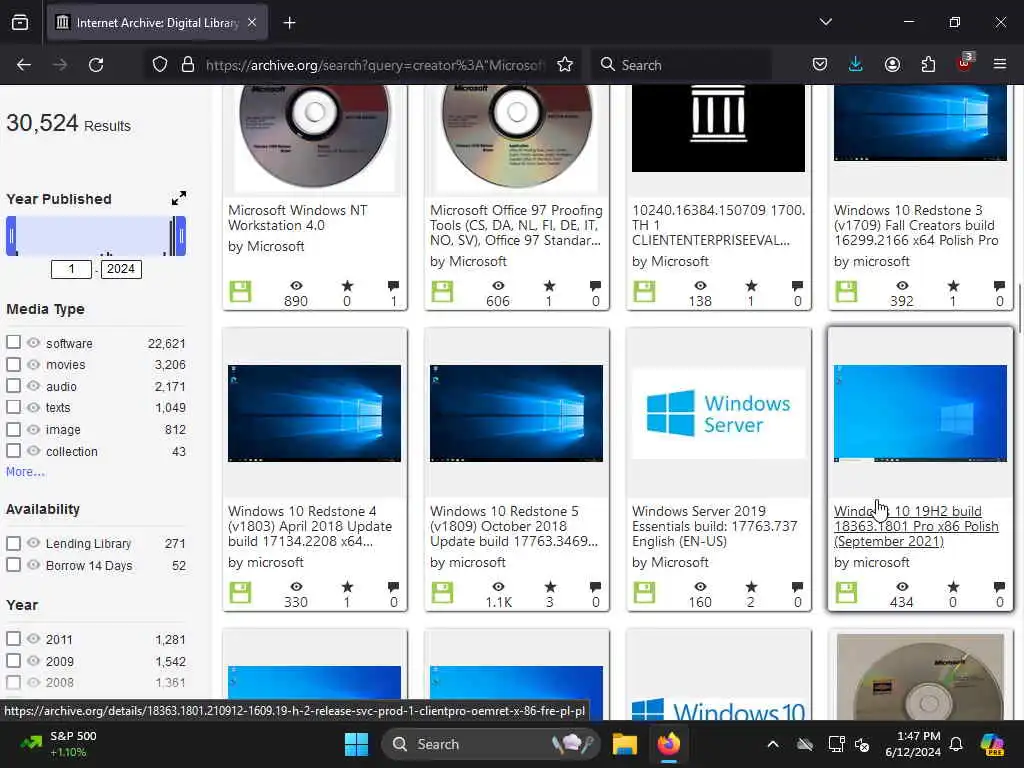This screenshot has height=768, width=1024.
Task: Click the end year 2024 input field
Action: (x=121, y=269)
